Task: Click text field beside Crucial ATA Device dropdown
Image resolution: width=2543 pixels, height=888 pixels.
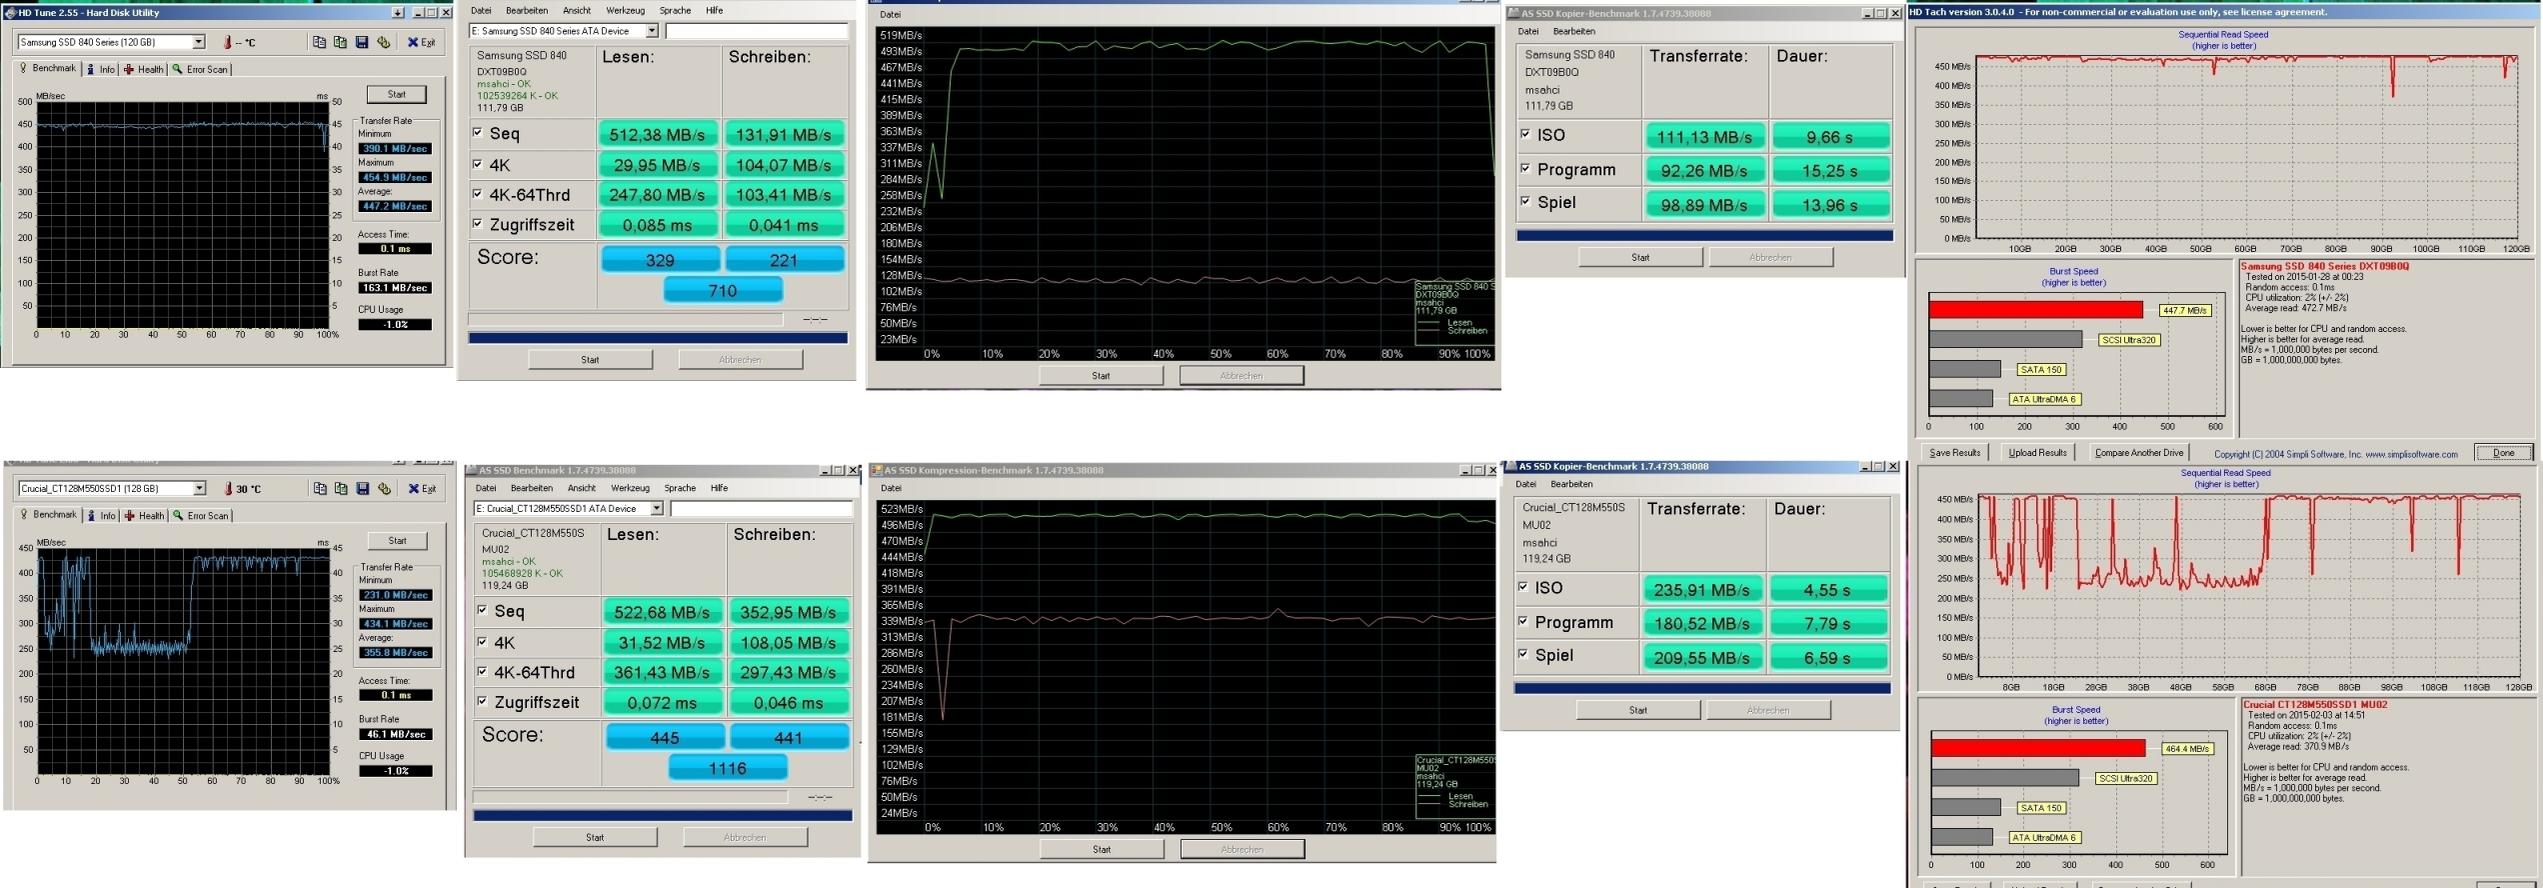Action: click(762, 509)
